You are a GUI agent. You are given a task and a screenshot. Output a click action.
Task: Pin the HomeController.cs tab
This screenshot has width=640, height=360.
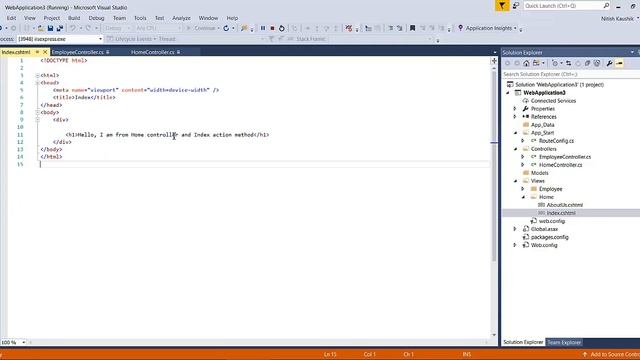pyautogui.click(x=178, y=52)
